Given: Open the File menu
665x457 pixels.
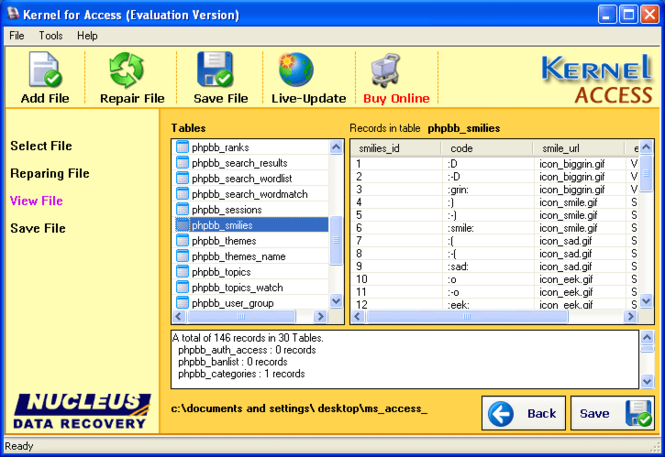Looking at the screenshot, I should coord(17,36).
